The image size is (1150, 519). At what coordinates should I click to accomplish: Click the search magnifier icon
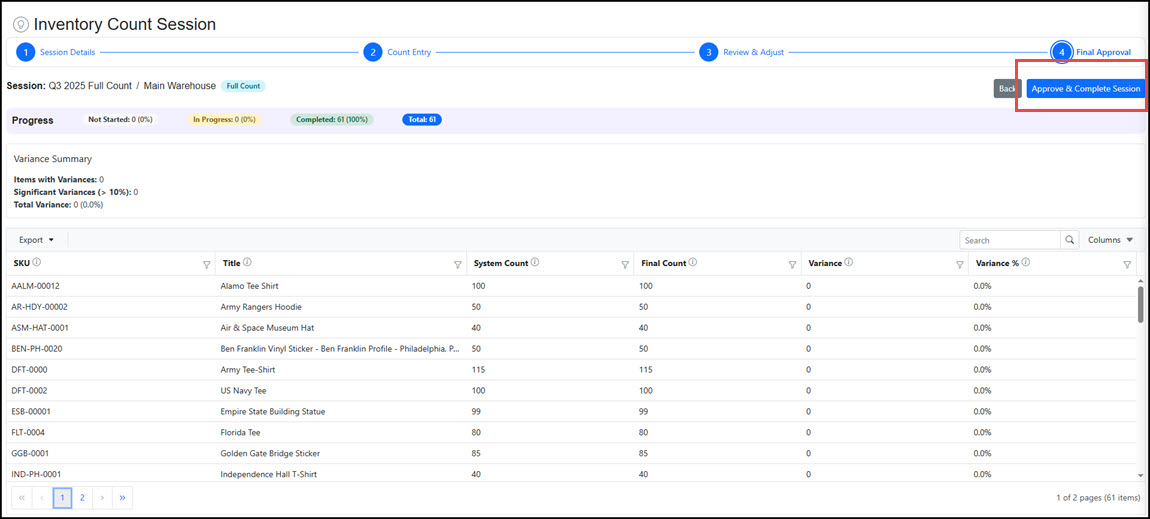coord(1071,240)
